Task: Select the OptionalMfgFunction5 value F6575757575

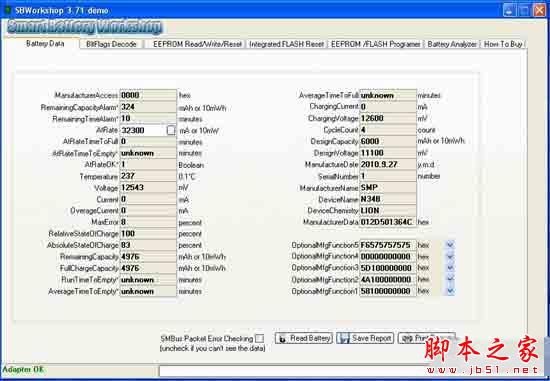Action: point(385,245)
